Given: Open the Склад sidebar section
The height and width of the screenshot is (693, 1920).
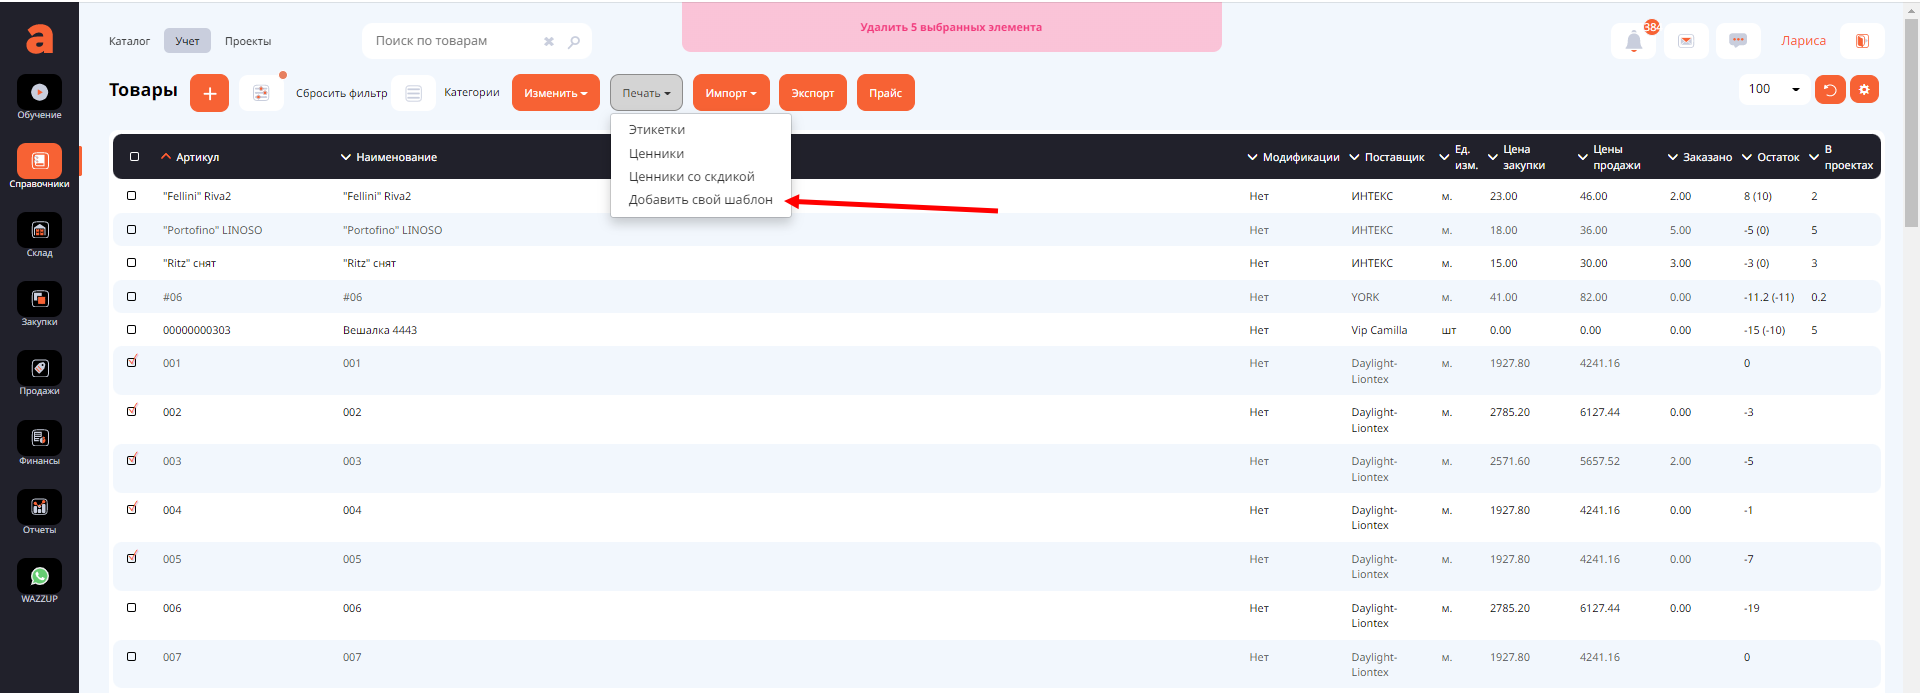Looking at the screenshot, I should tap(39, 231).
